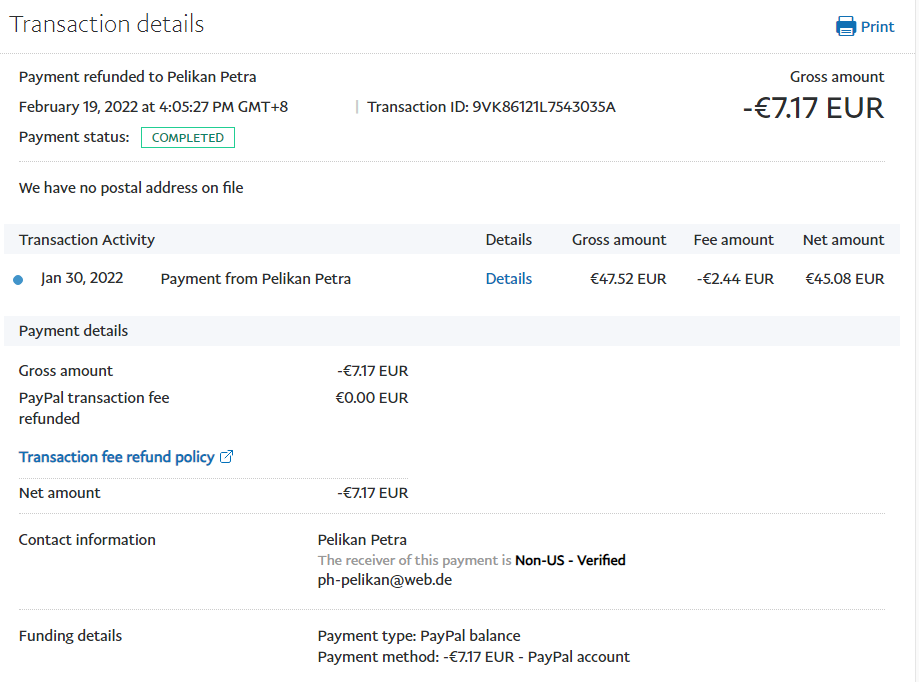This screenshot has width=919, height=682.
Task: Click the Fee amount column header
Action: click(733, 240)
